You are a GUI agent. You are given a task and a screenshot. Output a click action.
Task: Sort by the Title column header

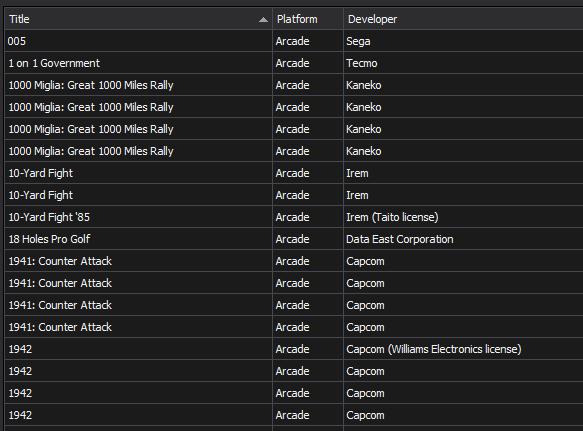[138, 19]
